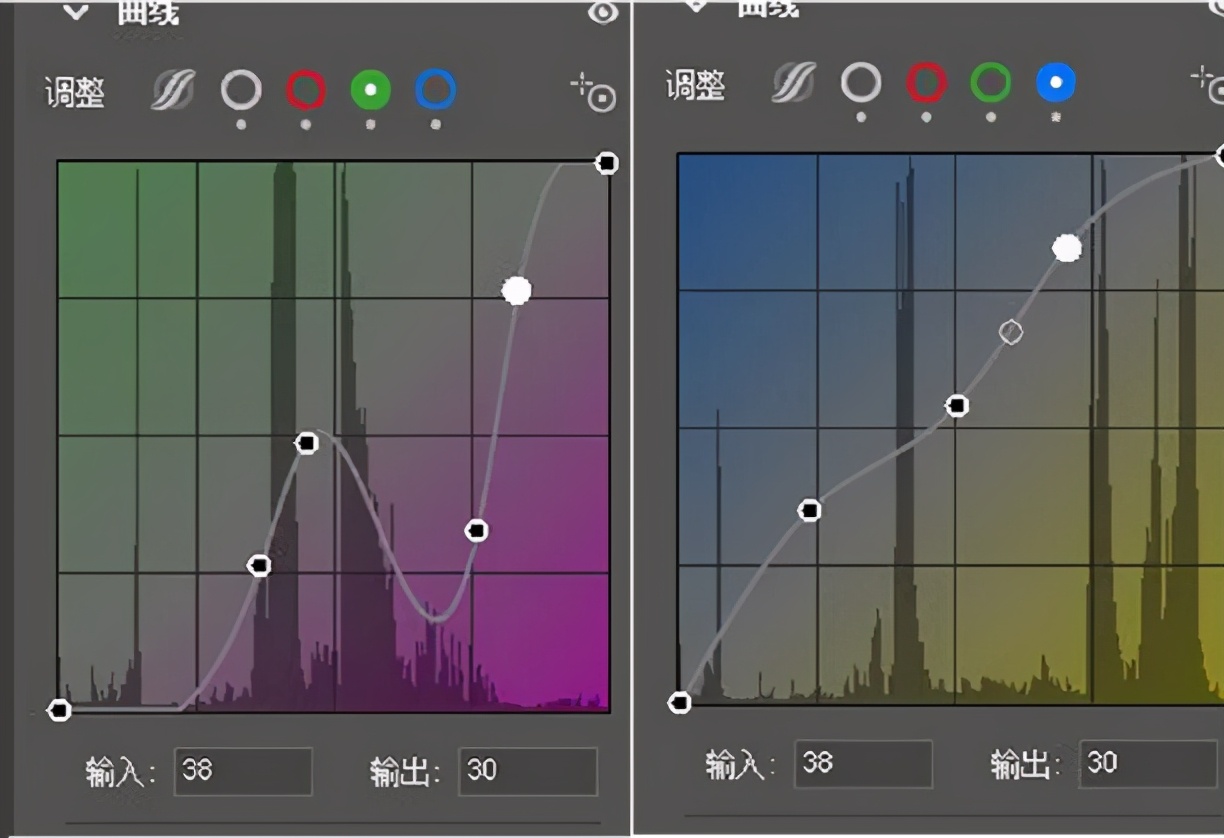The height and width of the screenshot is (838, 1224).
Task: Select large white highlighted point on green curve
Action: [516, 291]
